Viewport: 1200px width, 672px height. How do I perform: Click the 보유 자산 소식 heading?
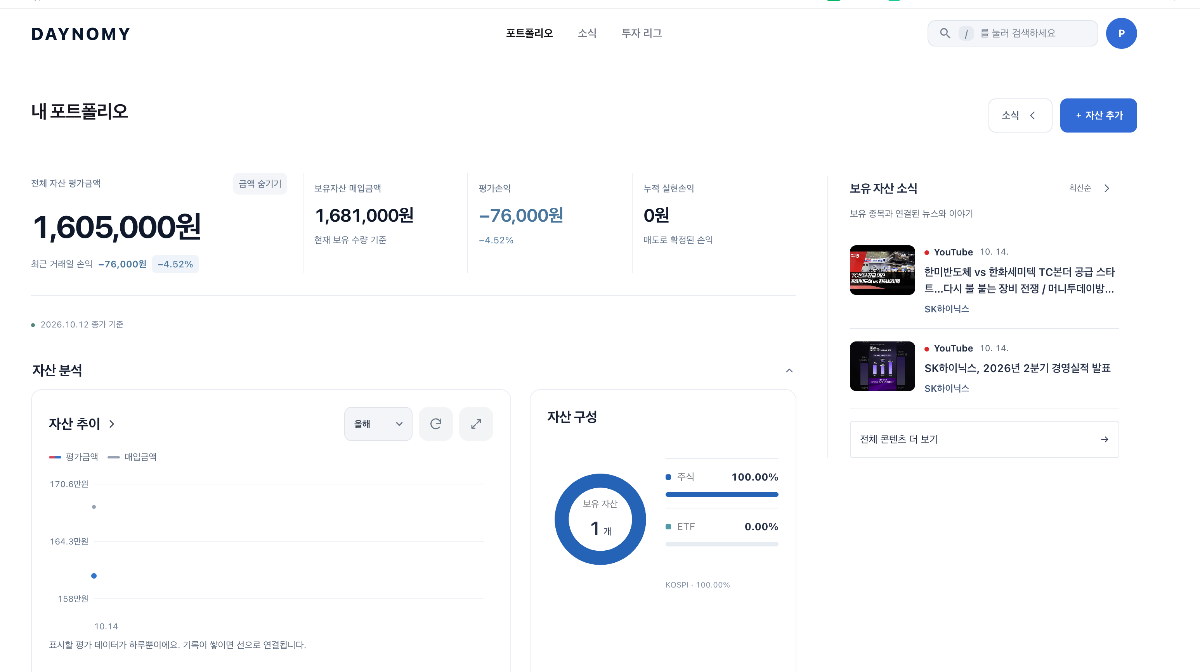click(883, 188)
